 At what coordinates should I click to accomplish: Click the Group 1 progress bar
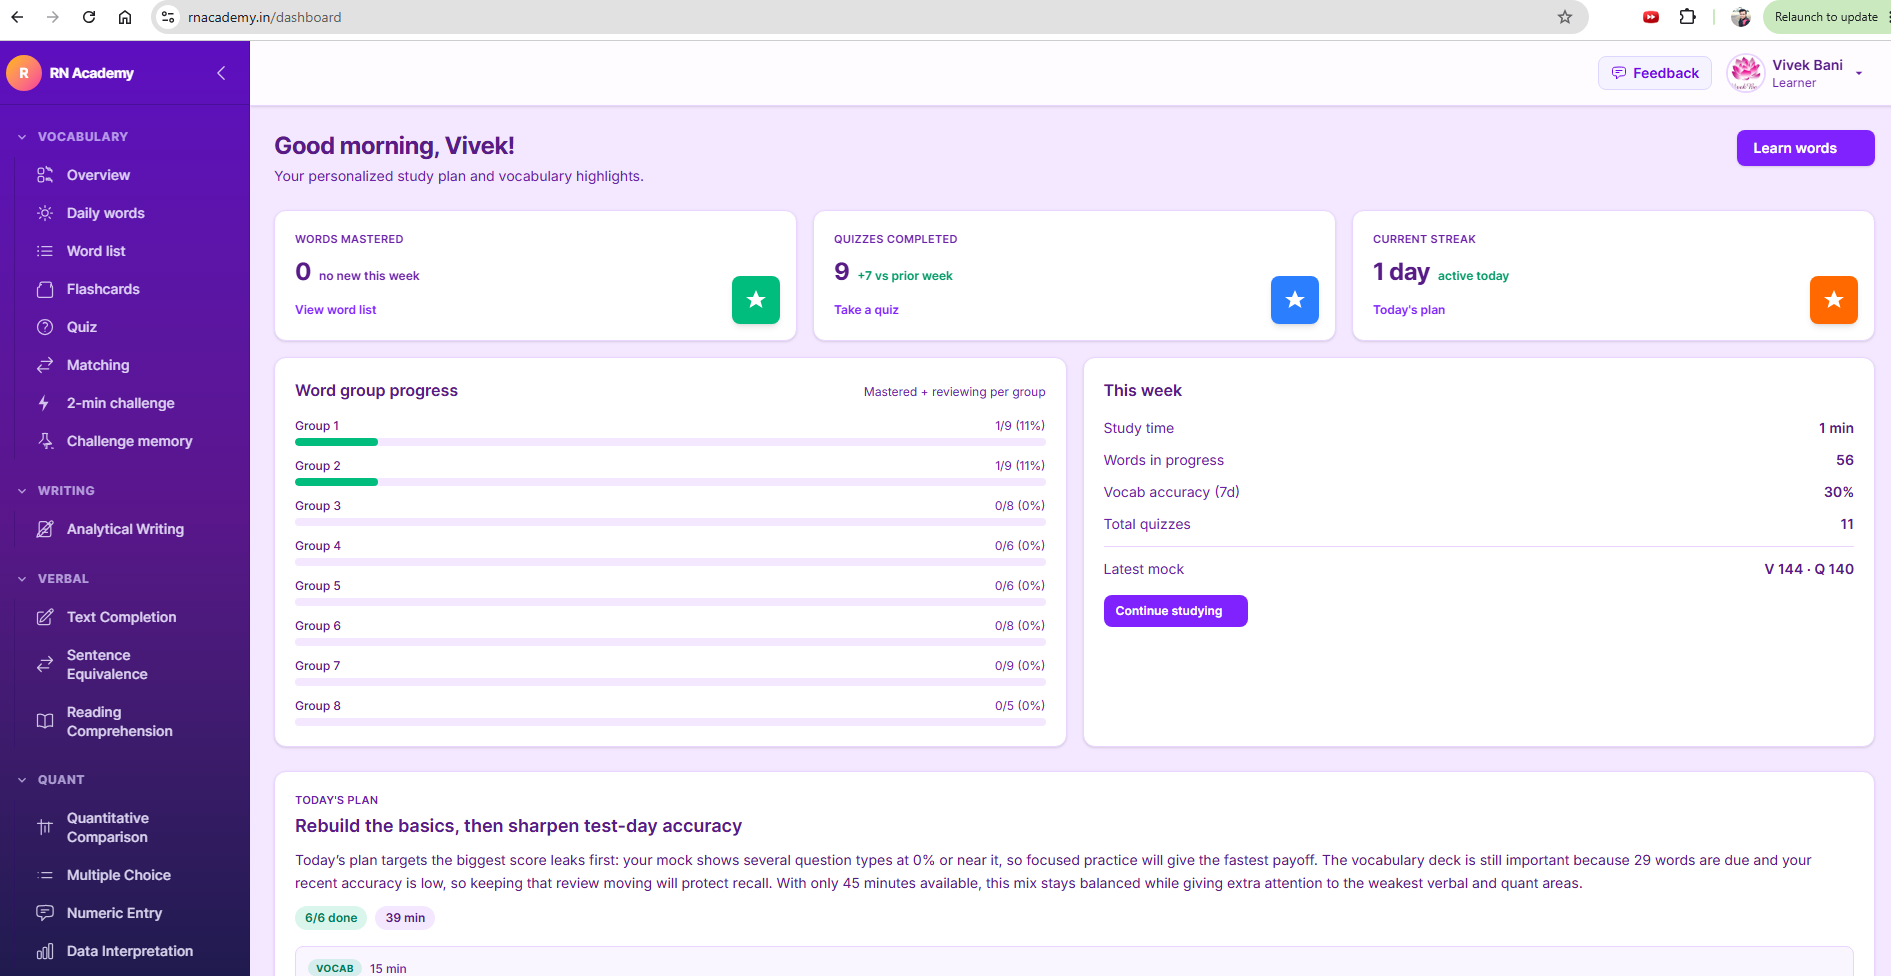[670, 442]
